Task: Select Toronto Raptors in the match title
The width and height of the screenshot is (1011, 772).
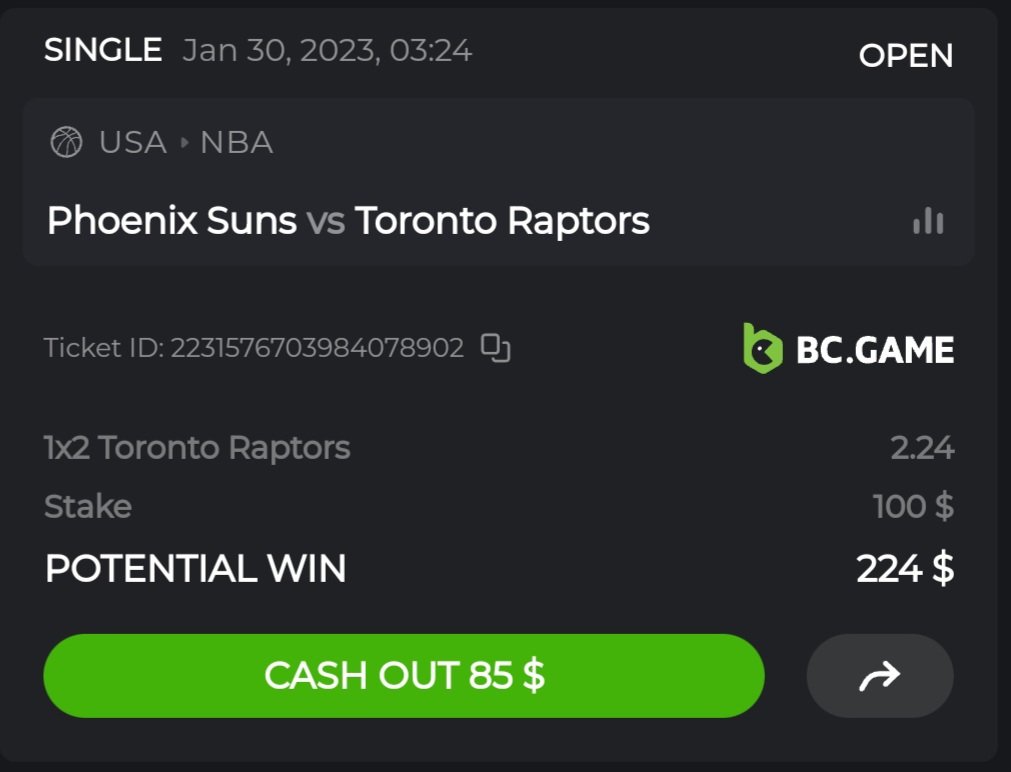Action: (x=502, y=220)
